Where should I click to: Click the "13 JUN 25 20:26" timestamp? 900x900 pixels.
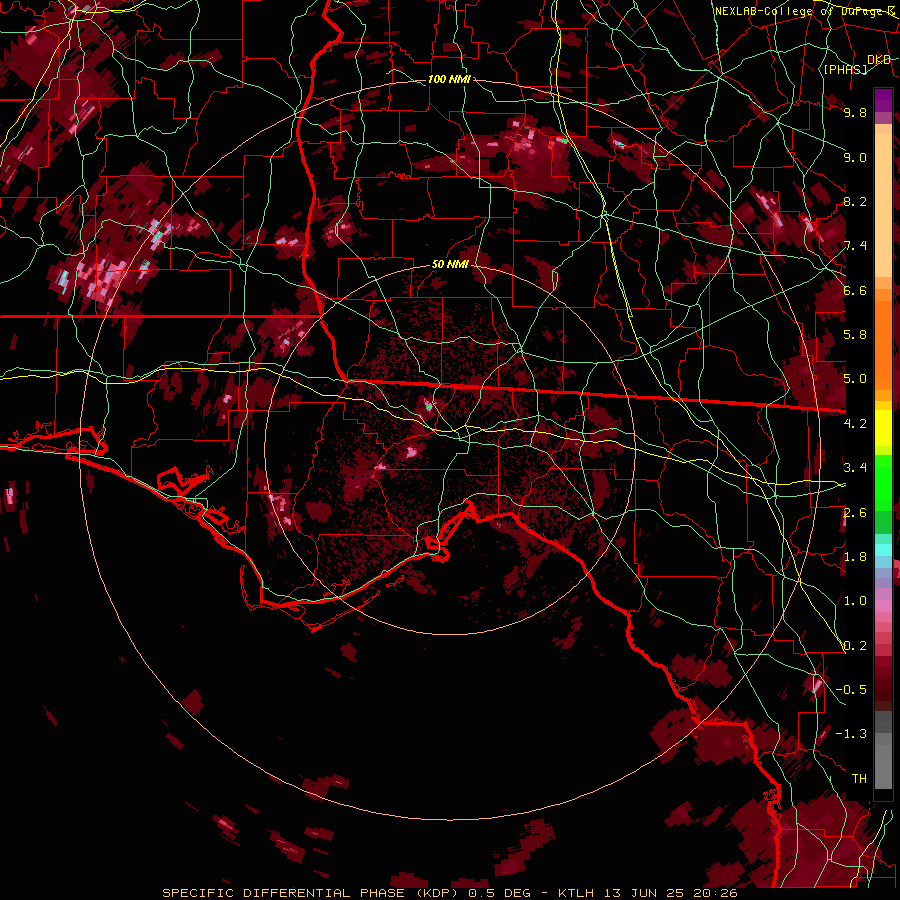pyautogui.click(x=671, y=893)
